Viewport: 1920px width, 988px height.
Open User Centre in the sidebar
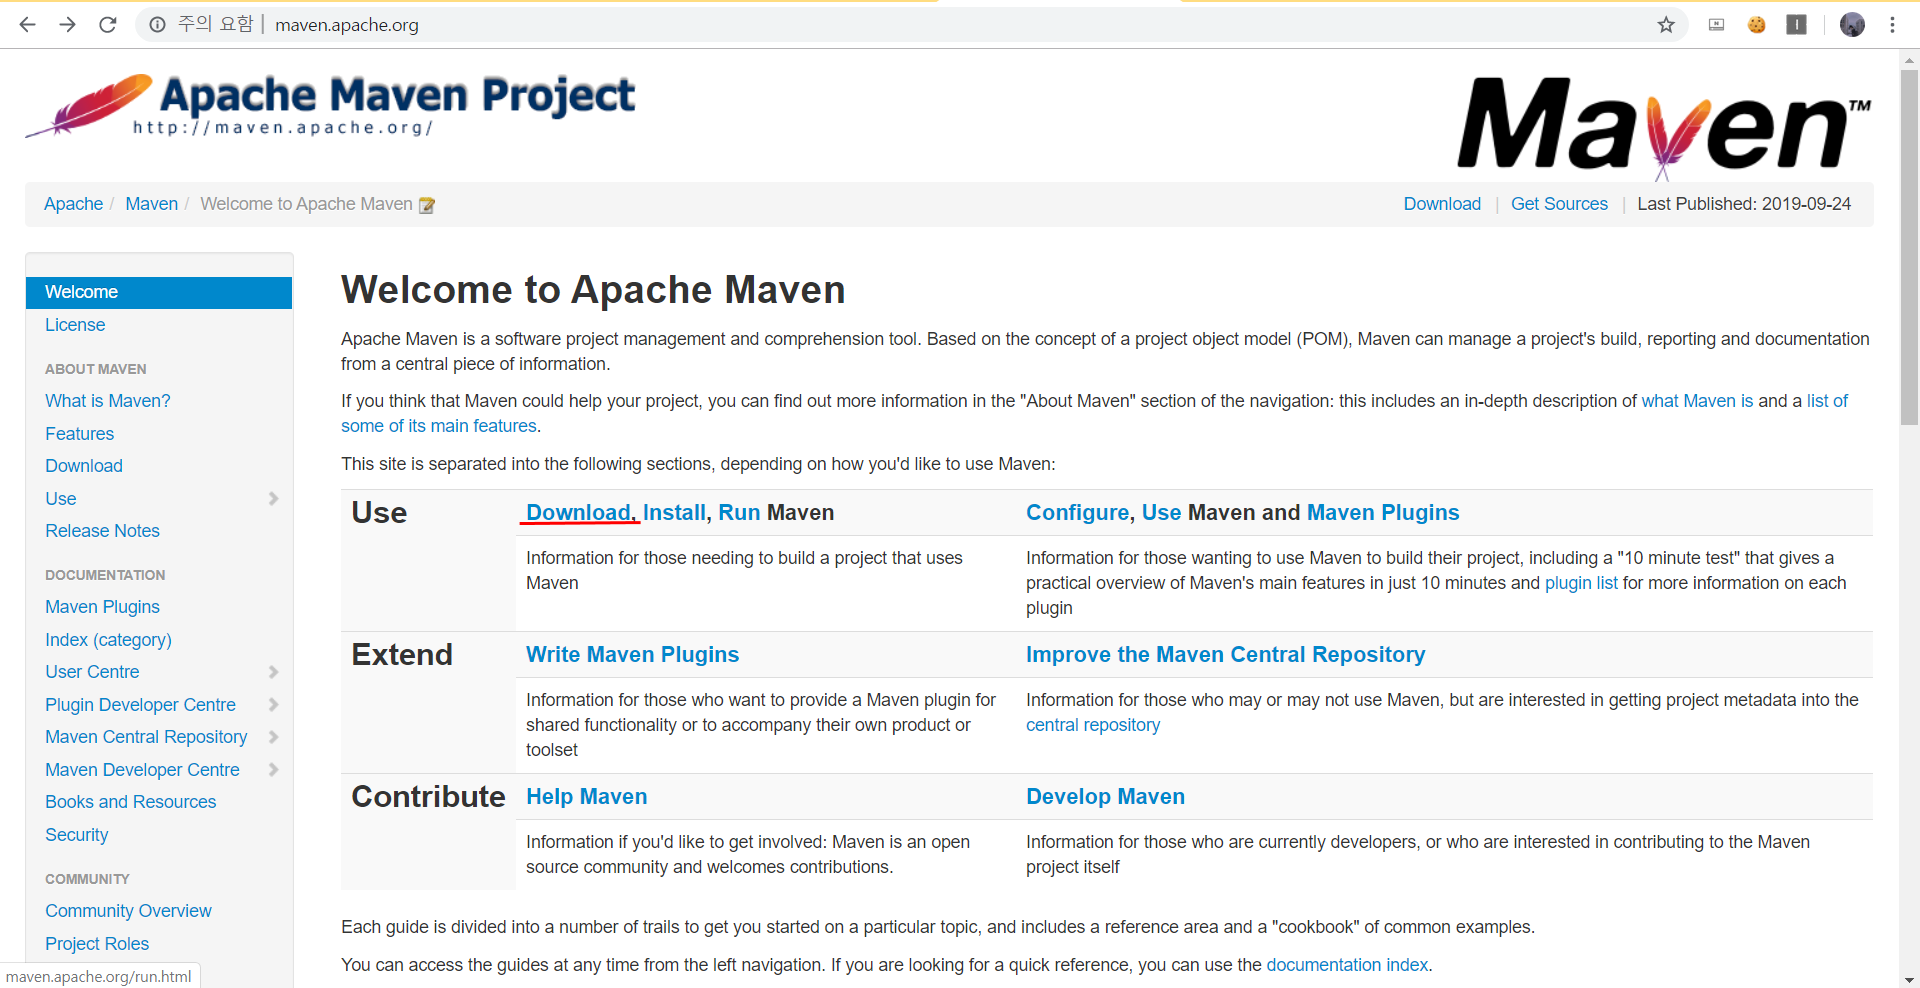pos(92,672)
